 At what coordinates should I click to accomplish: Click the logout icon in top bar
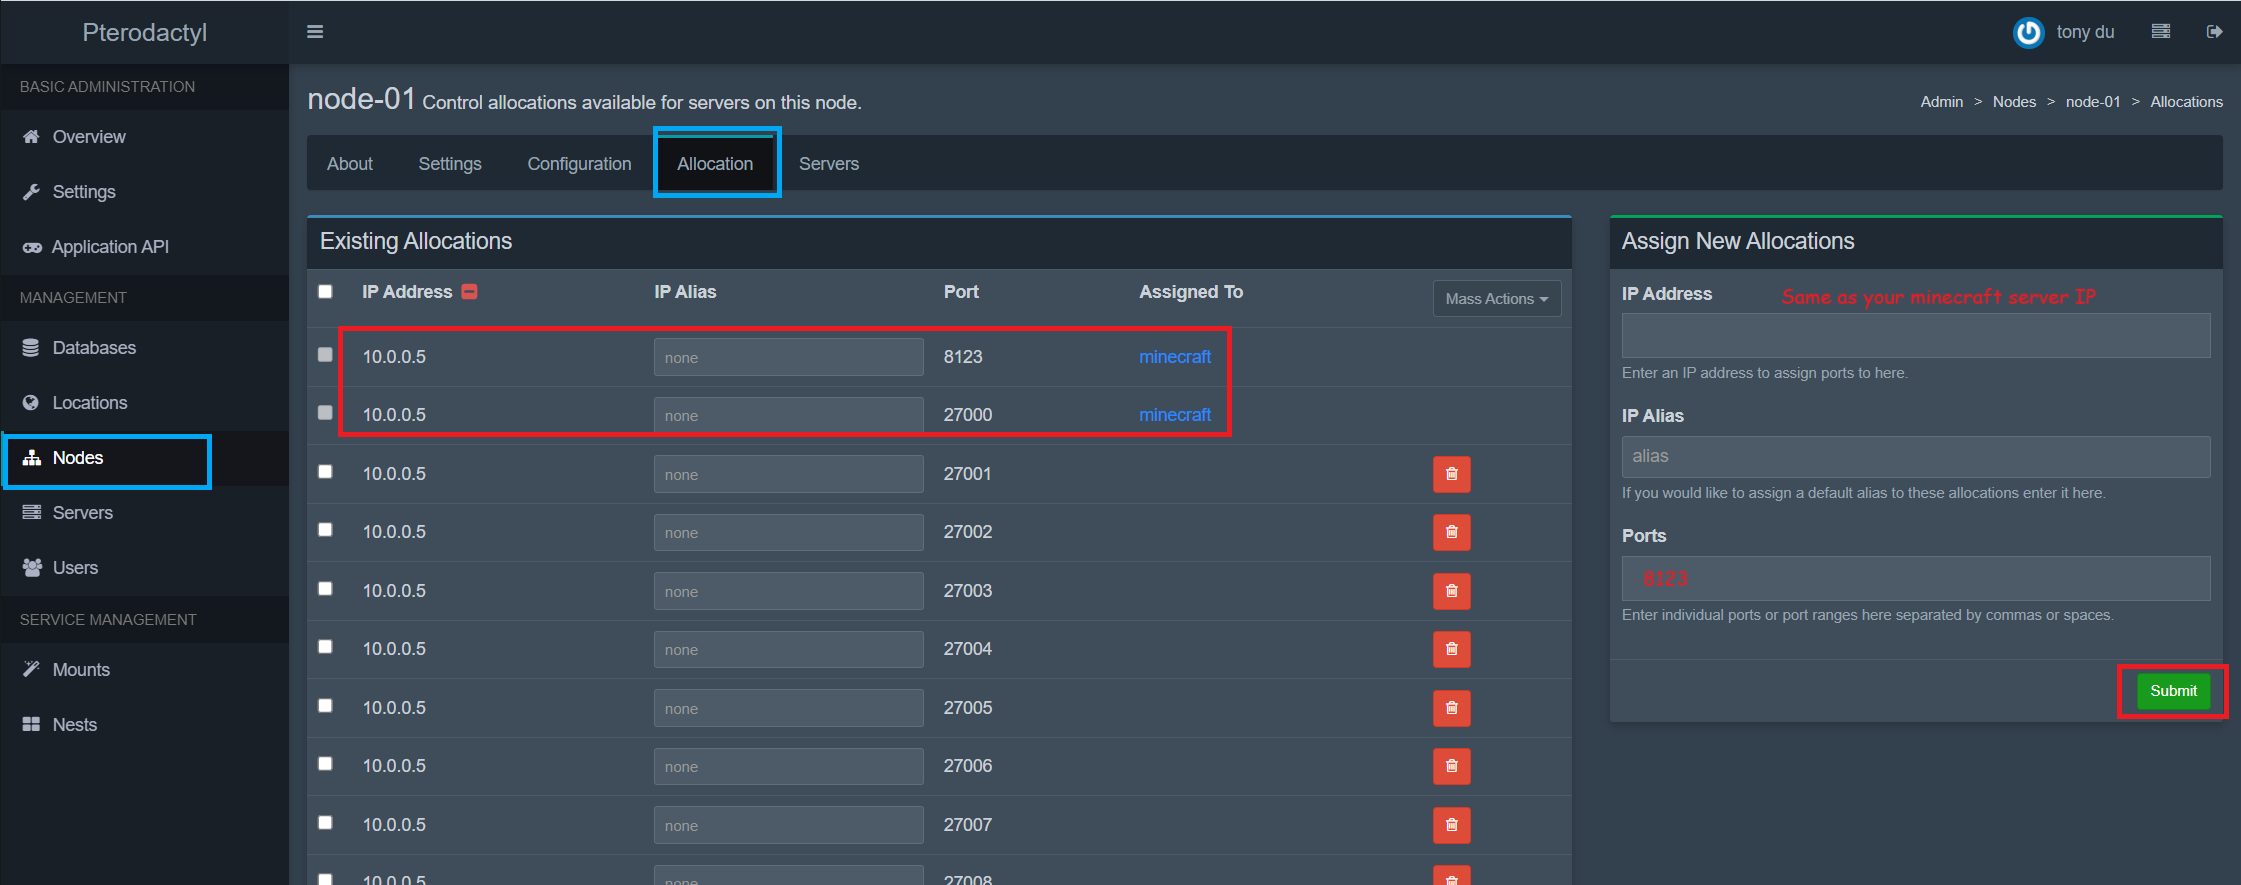tap(2214, 32)
